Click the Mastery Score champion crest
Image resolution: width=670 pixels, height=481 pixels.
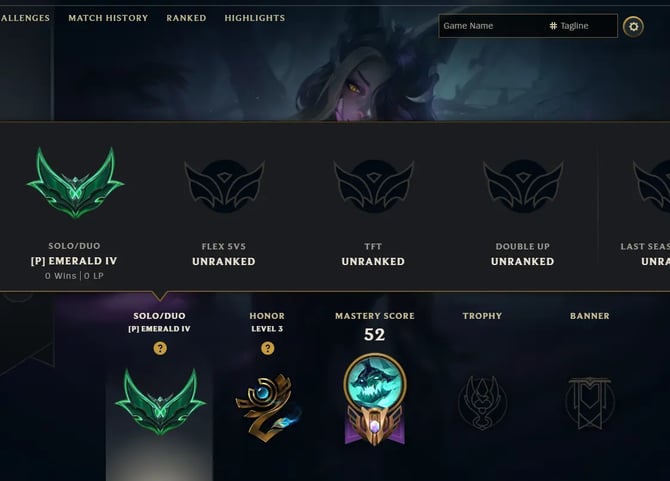375,400
